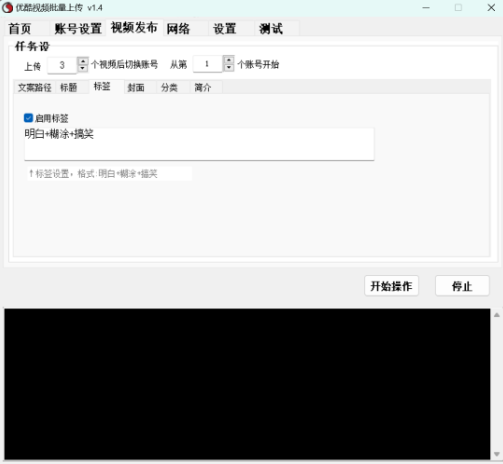Screen dimensions: 503x464
Task: Switch to the 文案路径 sub-tab
Action: click(35, 88)
